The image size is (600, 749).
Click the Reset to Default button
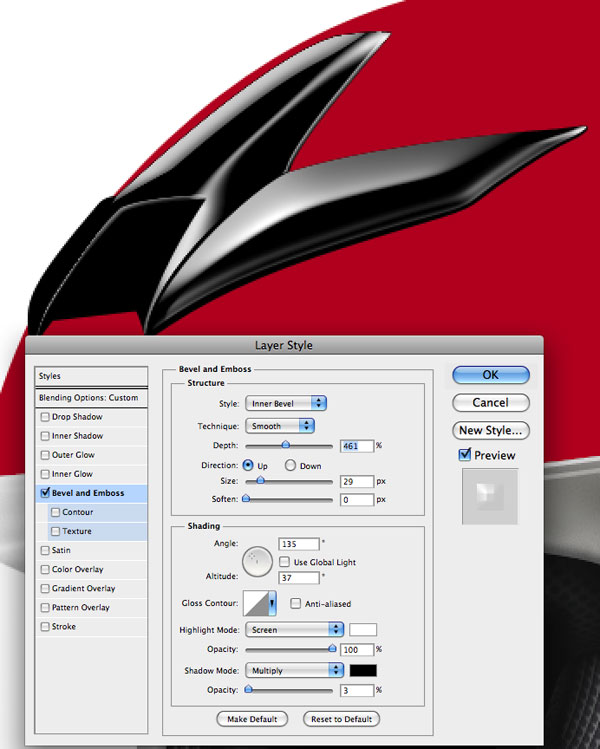pos(342,719)
